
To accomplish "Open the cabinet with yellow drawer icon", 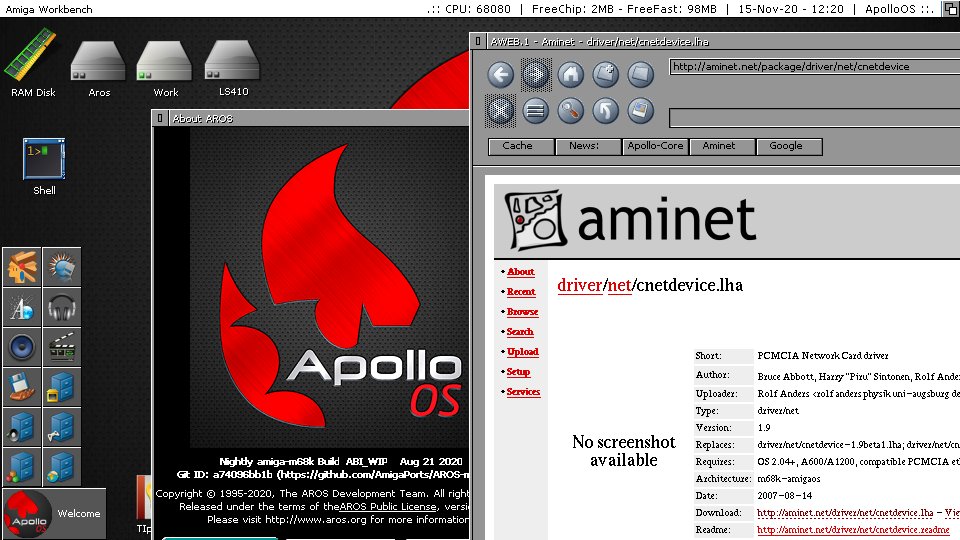I will (x=62, y=387).
